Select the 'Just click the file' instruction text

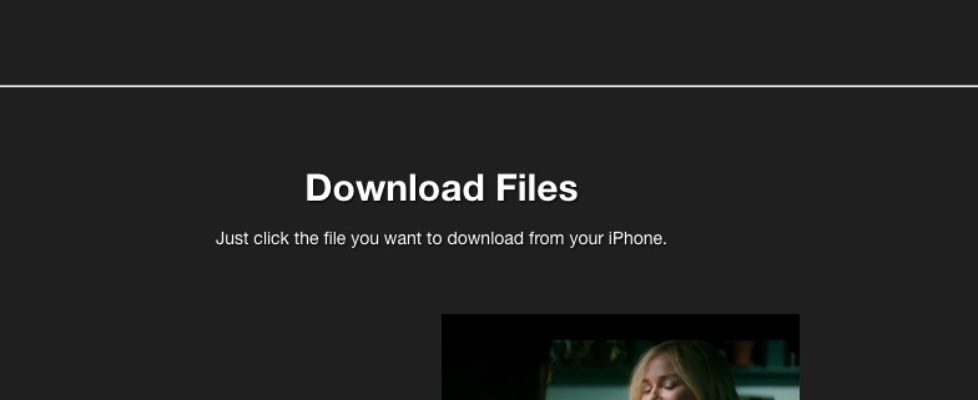441,239
